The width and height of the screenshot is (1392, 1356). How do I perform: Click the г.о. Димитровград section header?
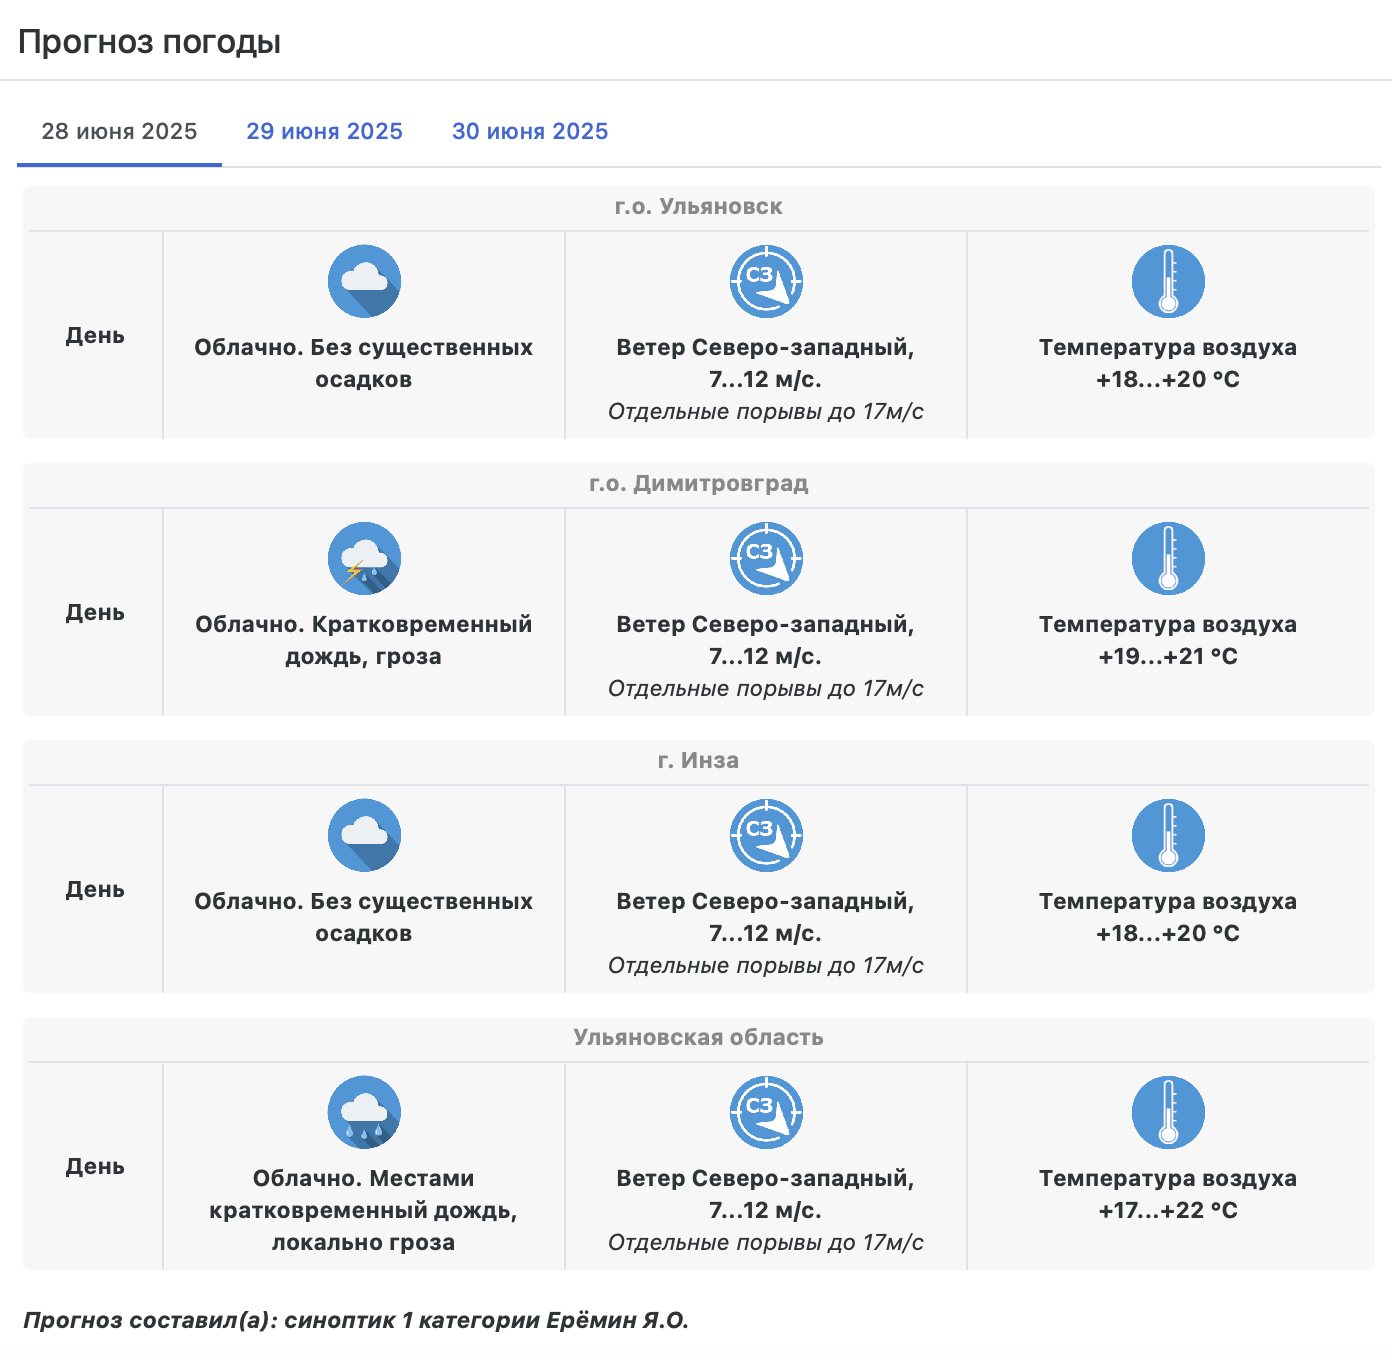tap(698, 484)
